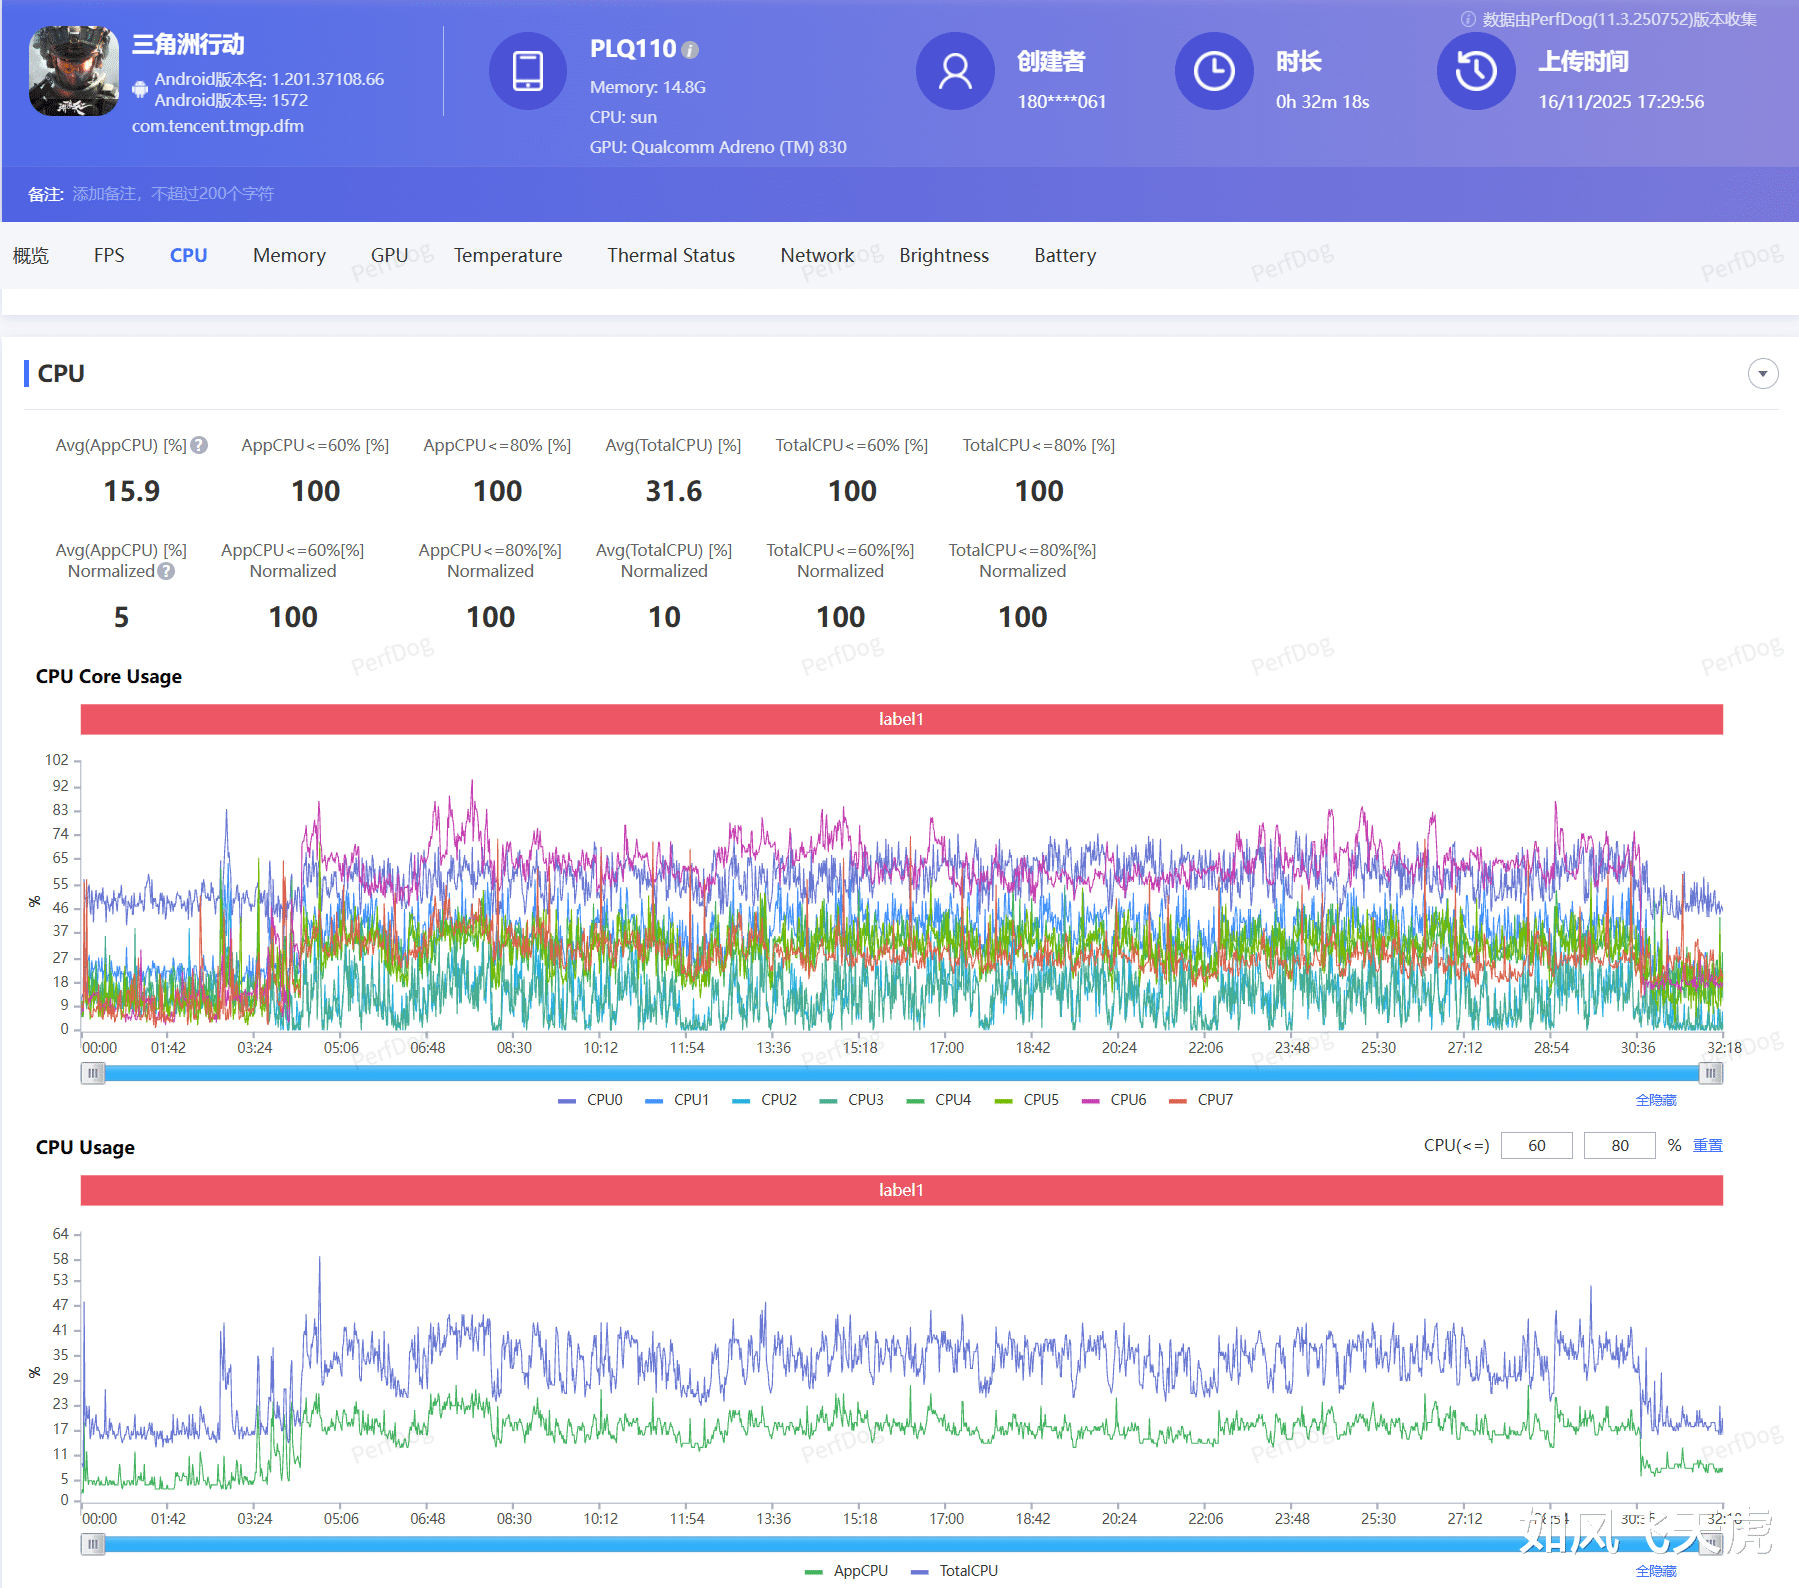The image size is (1799, 1588).
Task: Click help icon beside Avg(AppCPU) [%]
Action: pos(199,445)
